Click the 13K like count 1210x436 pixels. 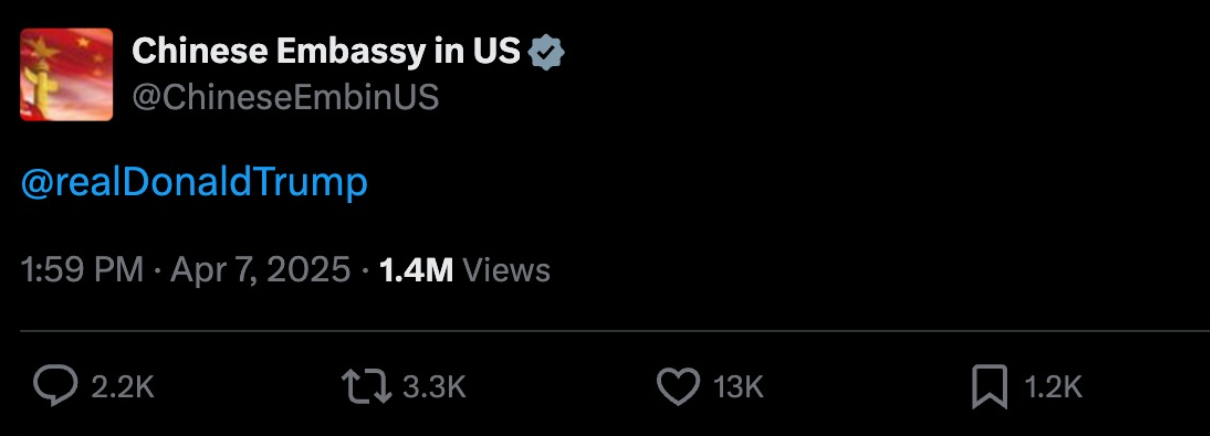(739, 388)
